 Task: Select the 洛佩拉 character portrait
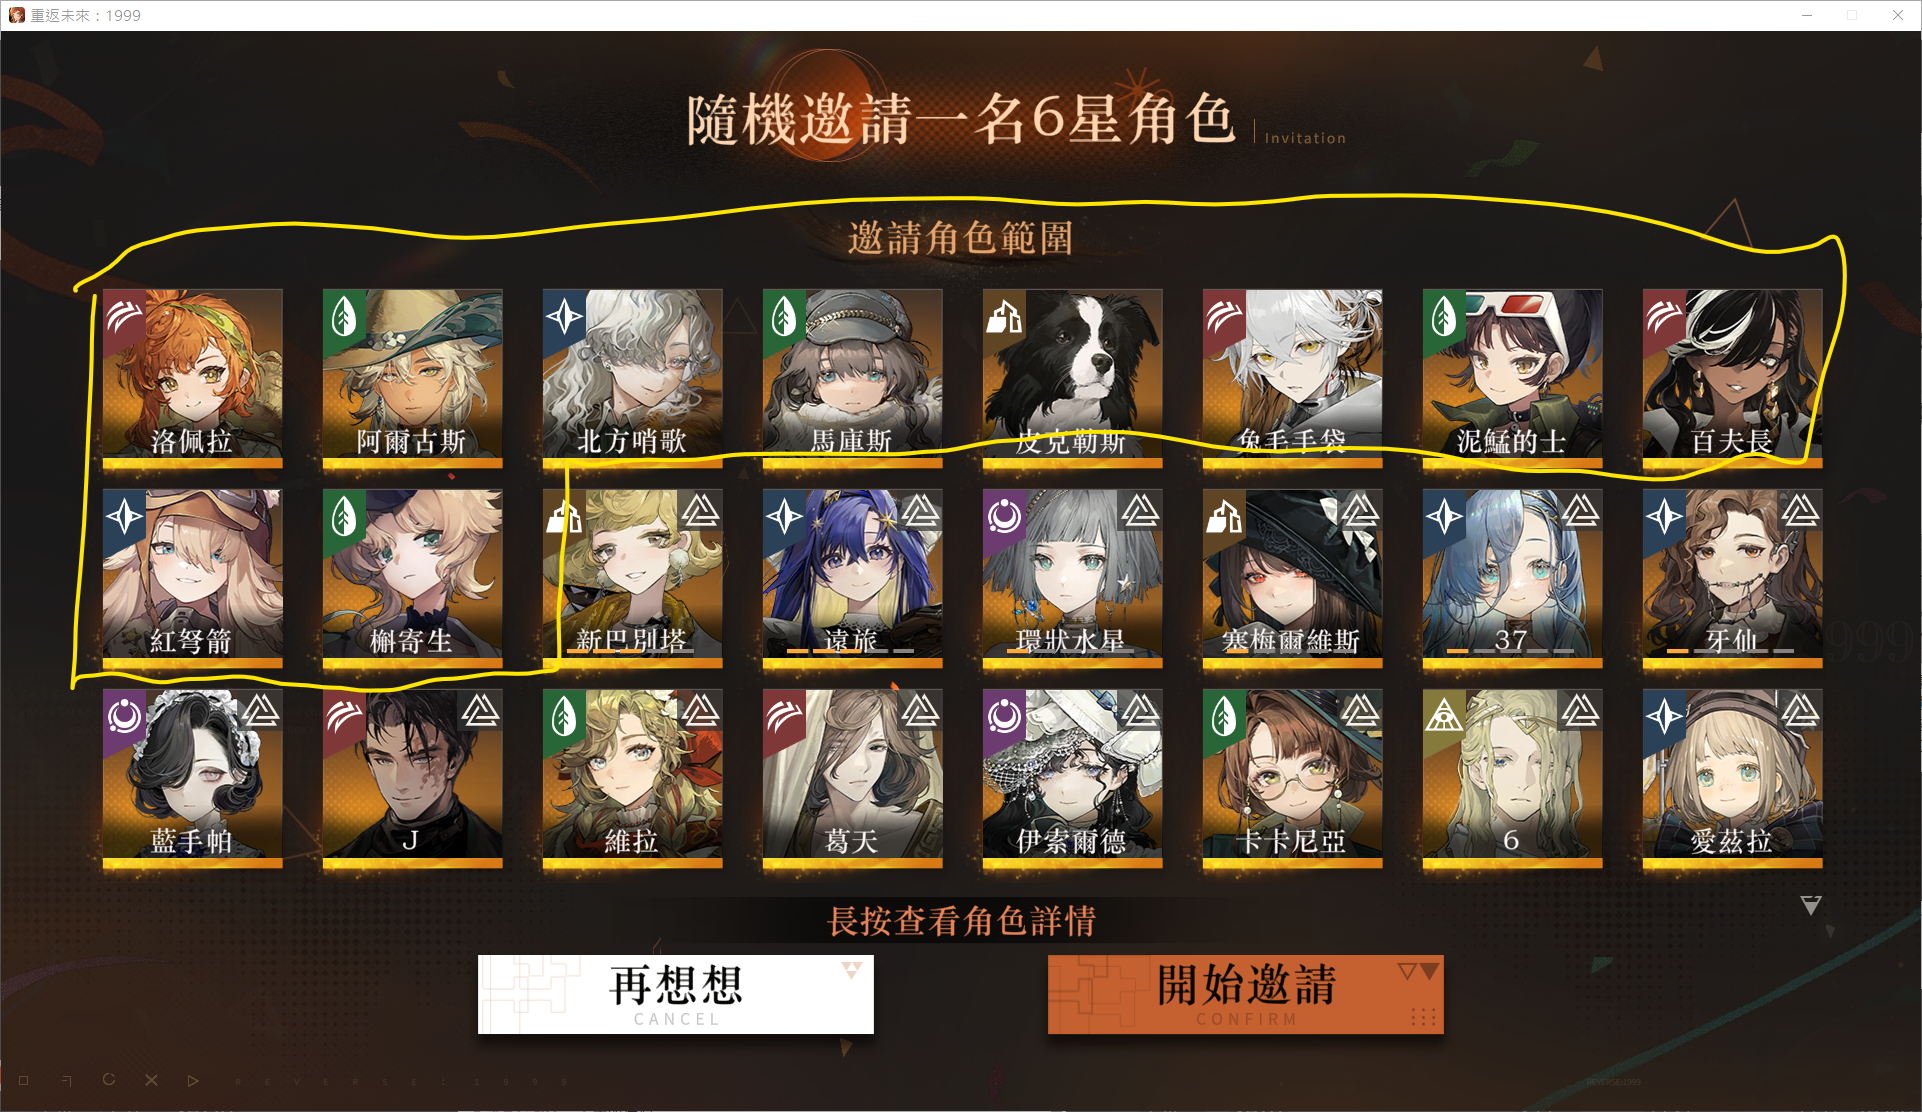coord(192,378)
